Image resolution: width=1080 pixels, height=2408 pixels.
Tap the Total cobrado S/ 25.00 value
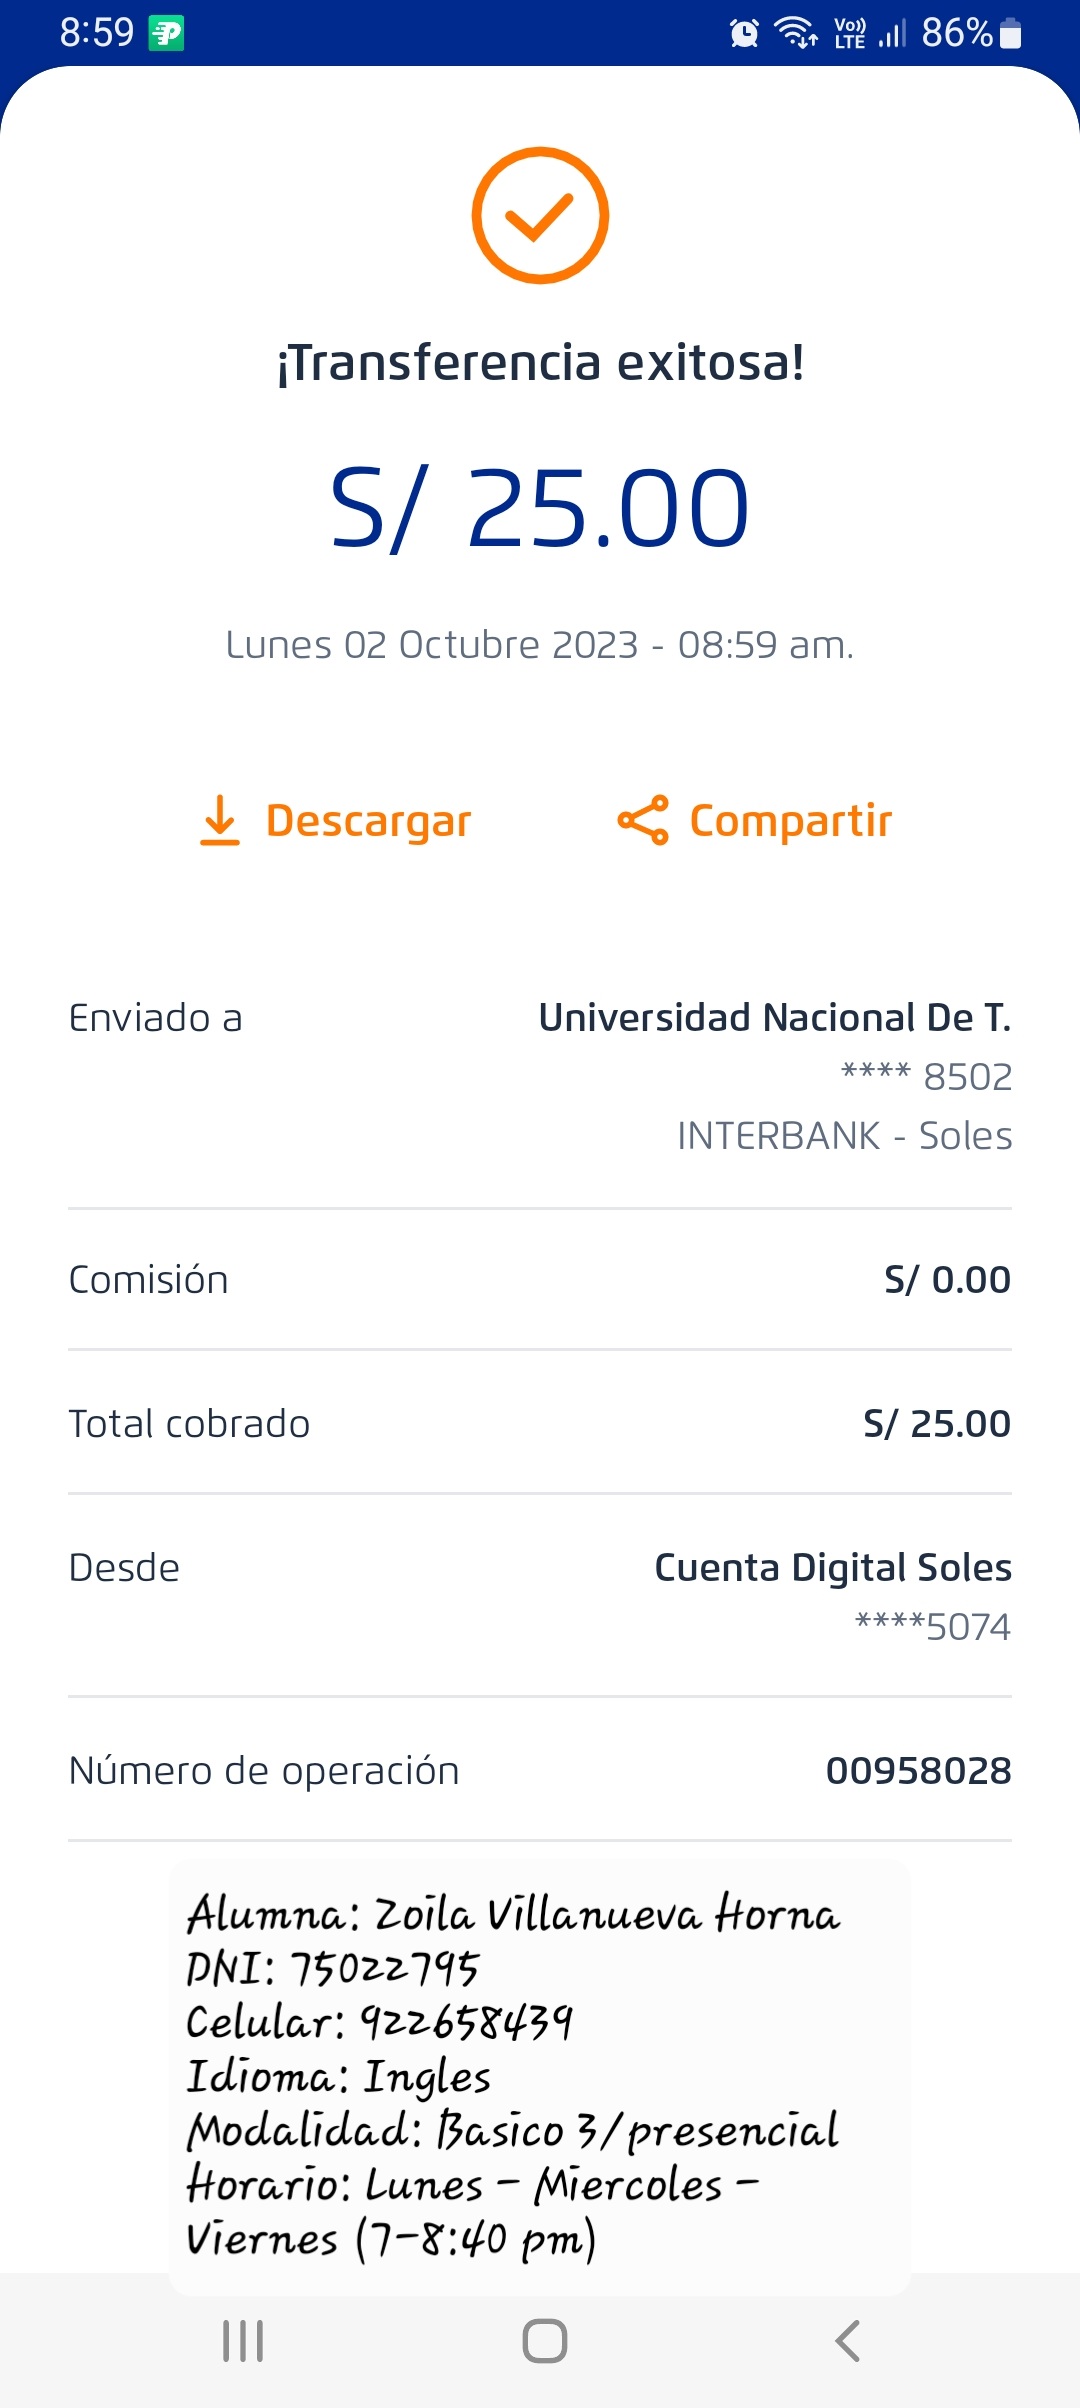pyautogui.click(x=936, y=1424)
